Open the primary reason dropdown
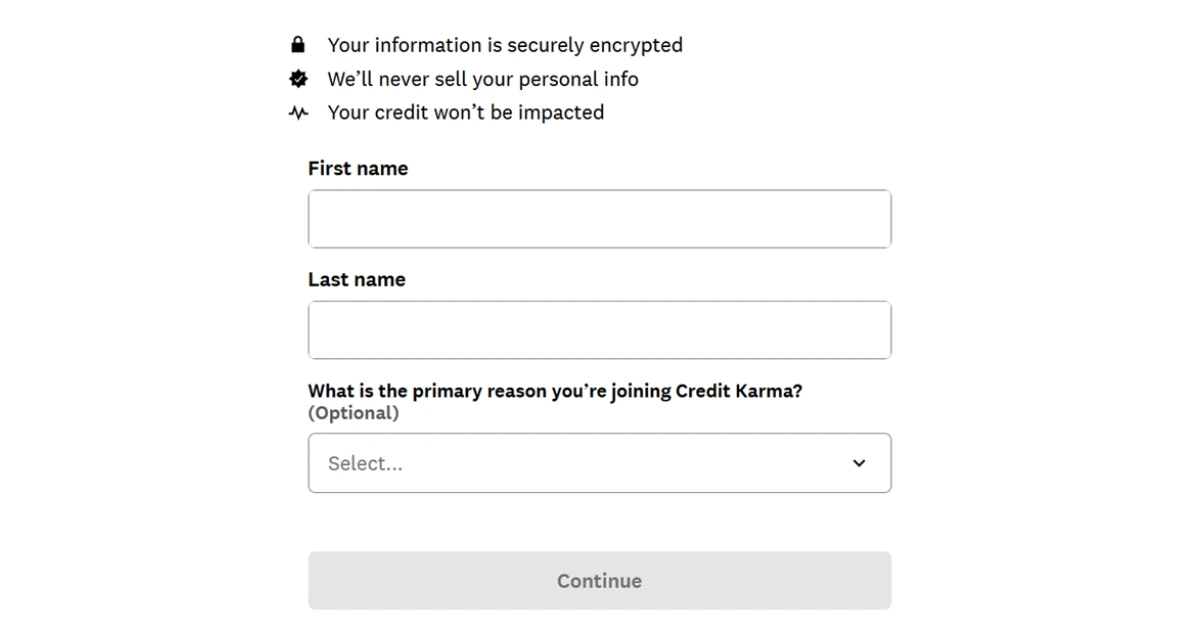The height and width of the screenshot is (630, 1200). point(599,463)
